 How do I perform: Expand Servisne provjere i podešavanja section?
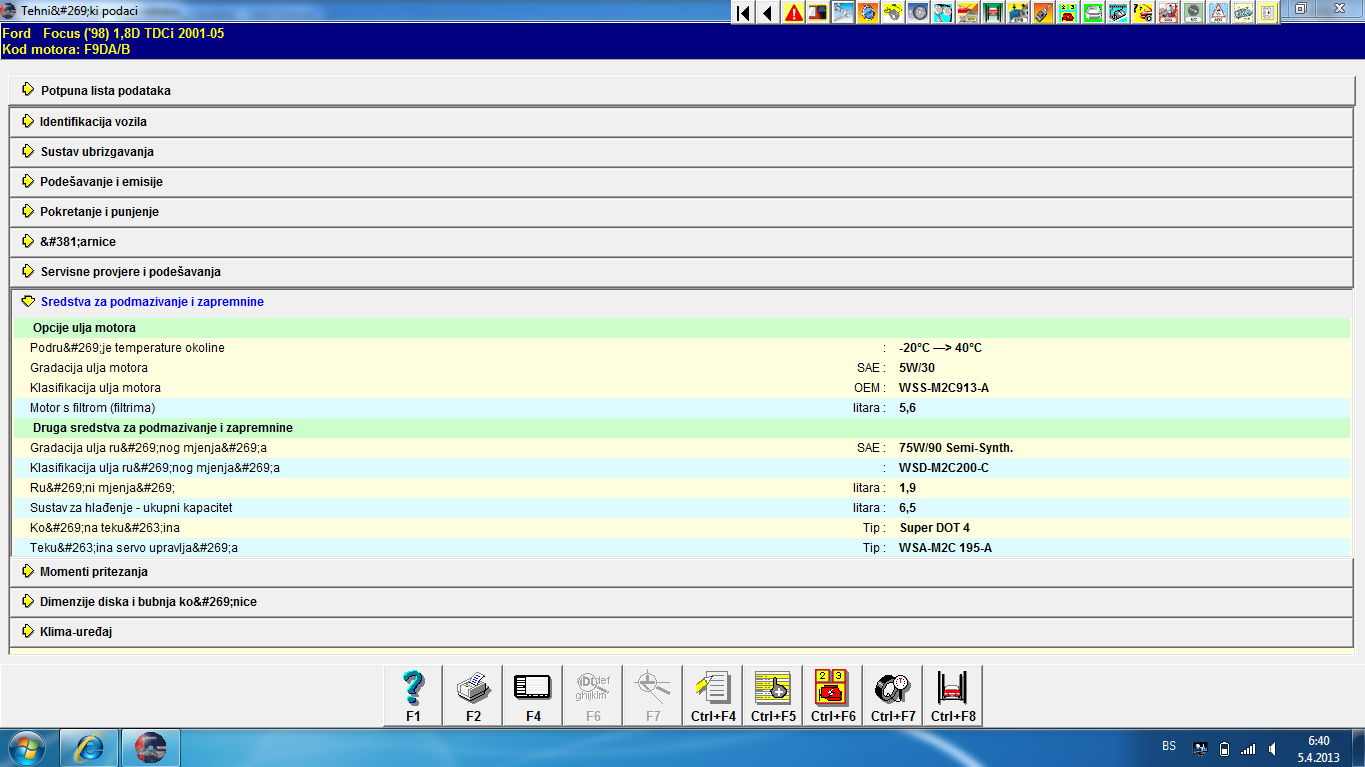click(682, 271)
